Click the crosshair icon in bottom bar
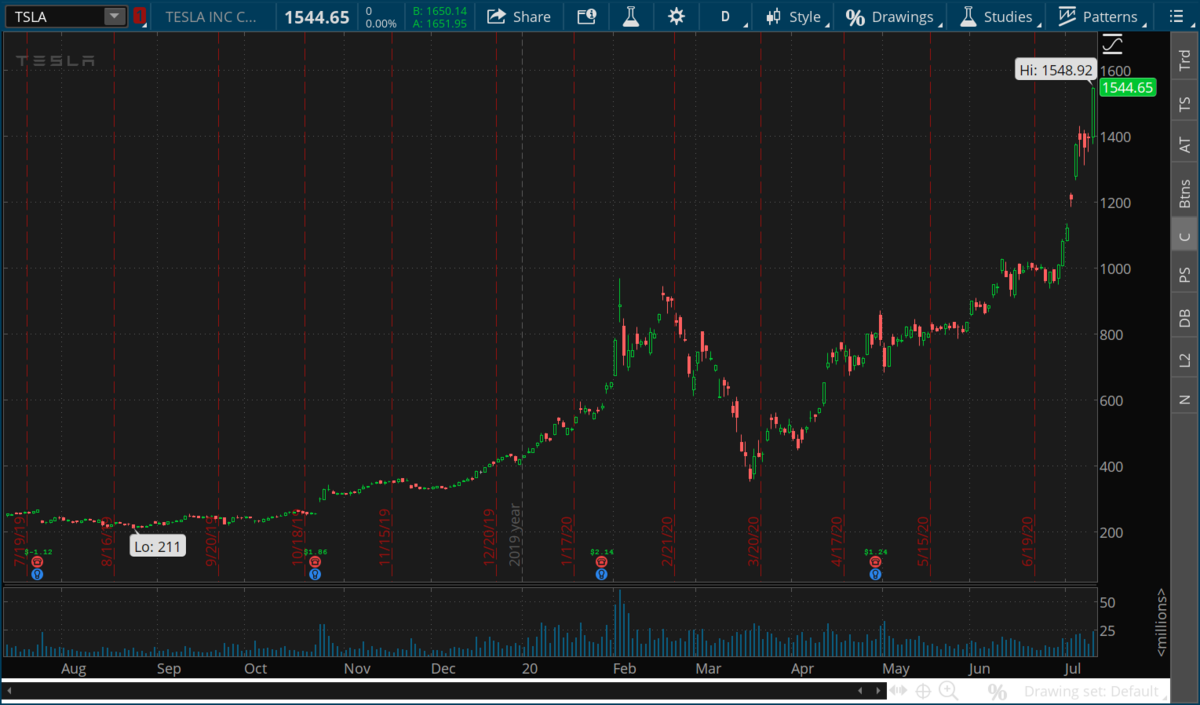The image size is (1200, 705). click(923, 691)
